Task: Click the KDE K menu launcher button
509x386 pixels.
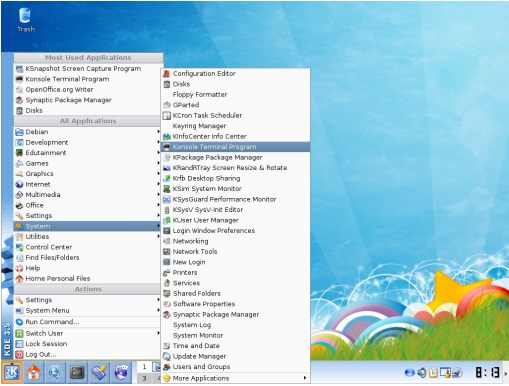Action: tap(12, 373)
